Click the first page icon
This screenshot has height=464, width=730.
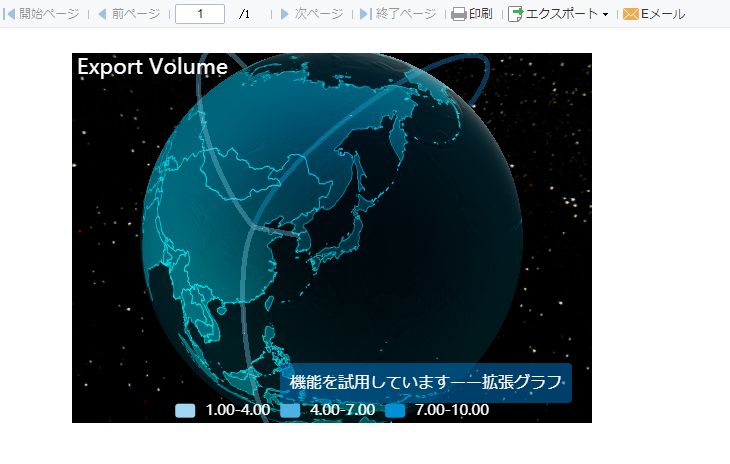click(9, 14)
